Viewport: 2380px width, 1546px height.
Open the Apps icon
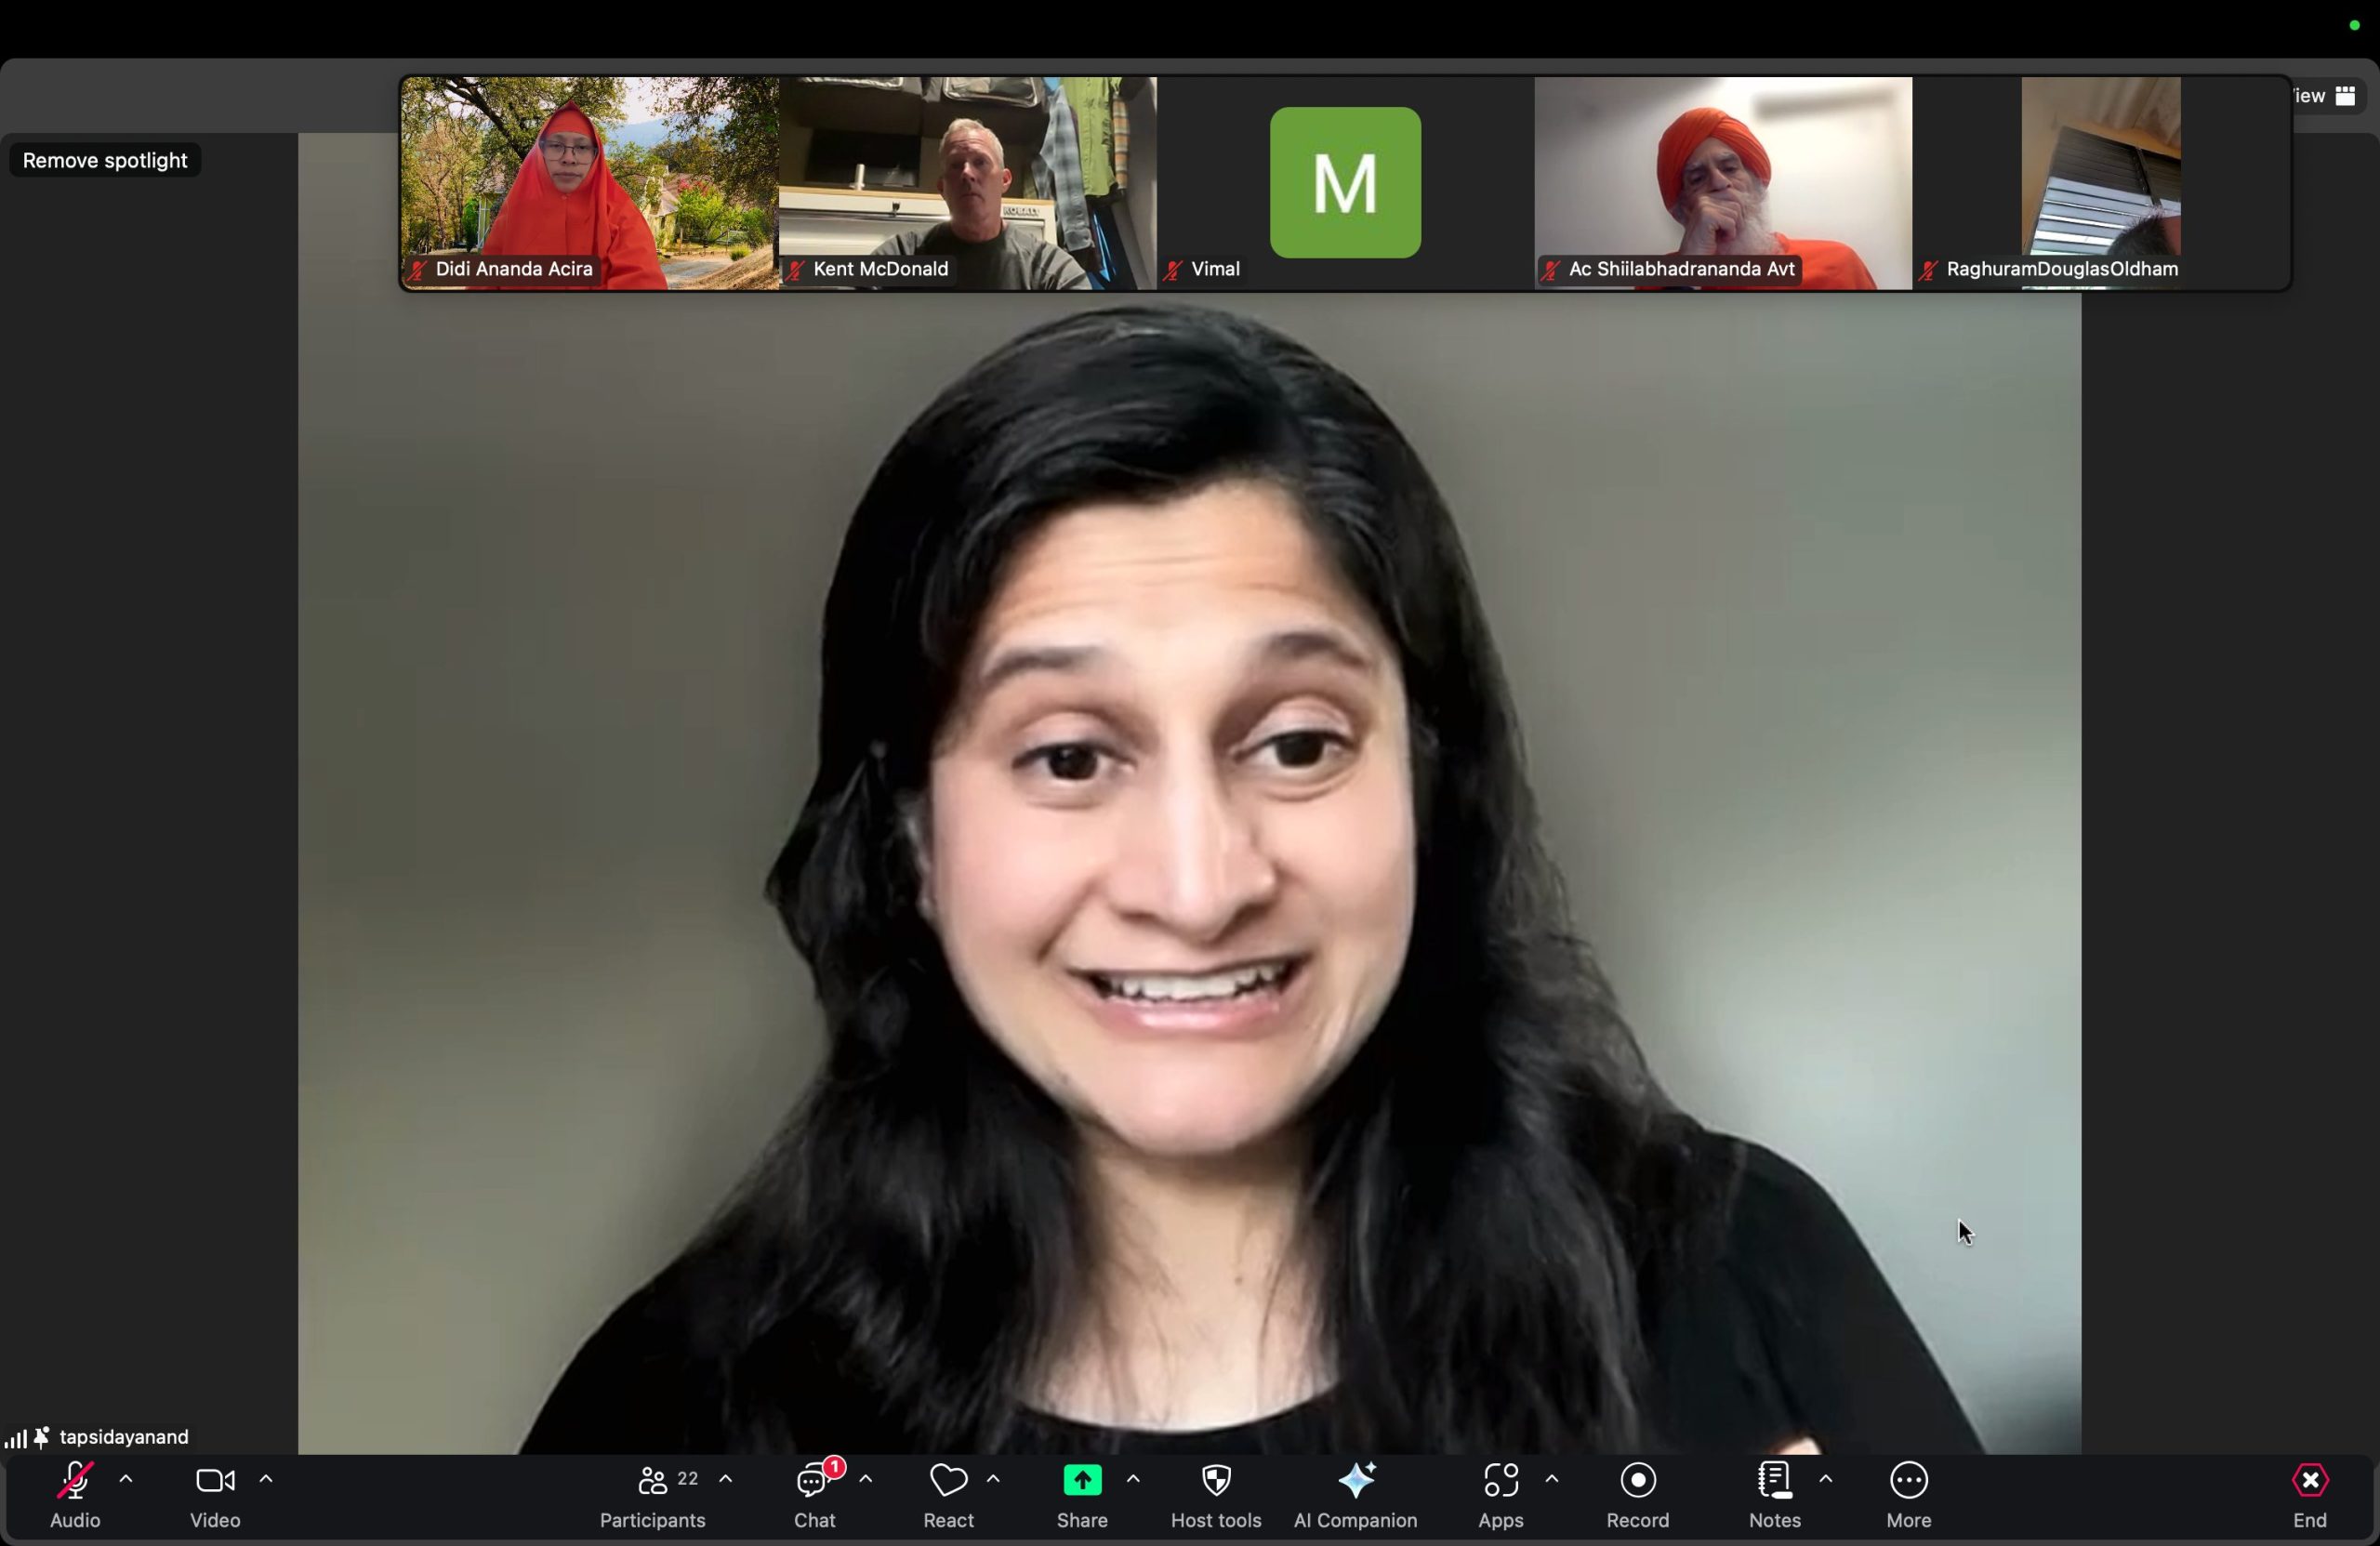click(1500, 1480)
